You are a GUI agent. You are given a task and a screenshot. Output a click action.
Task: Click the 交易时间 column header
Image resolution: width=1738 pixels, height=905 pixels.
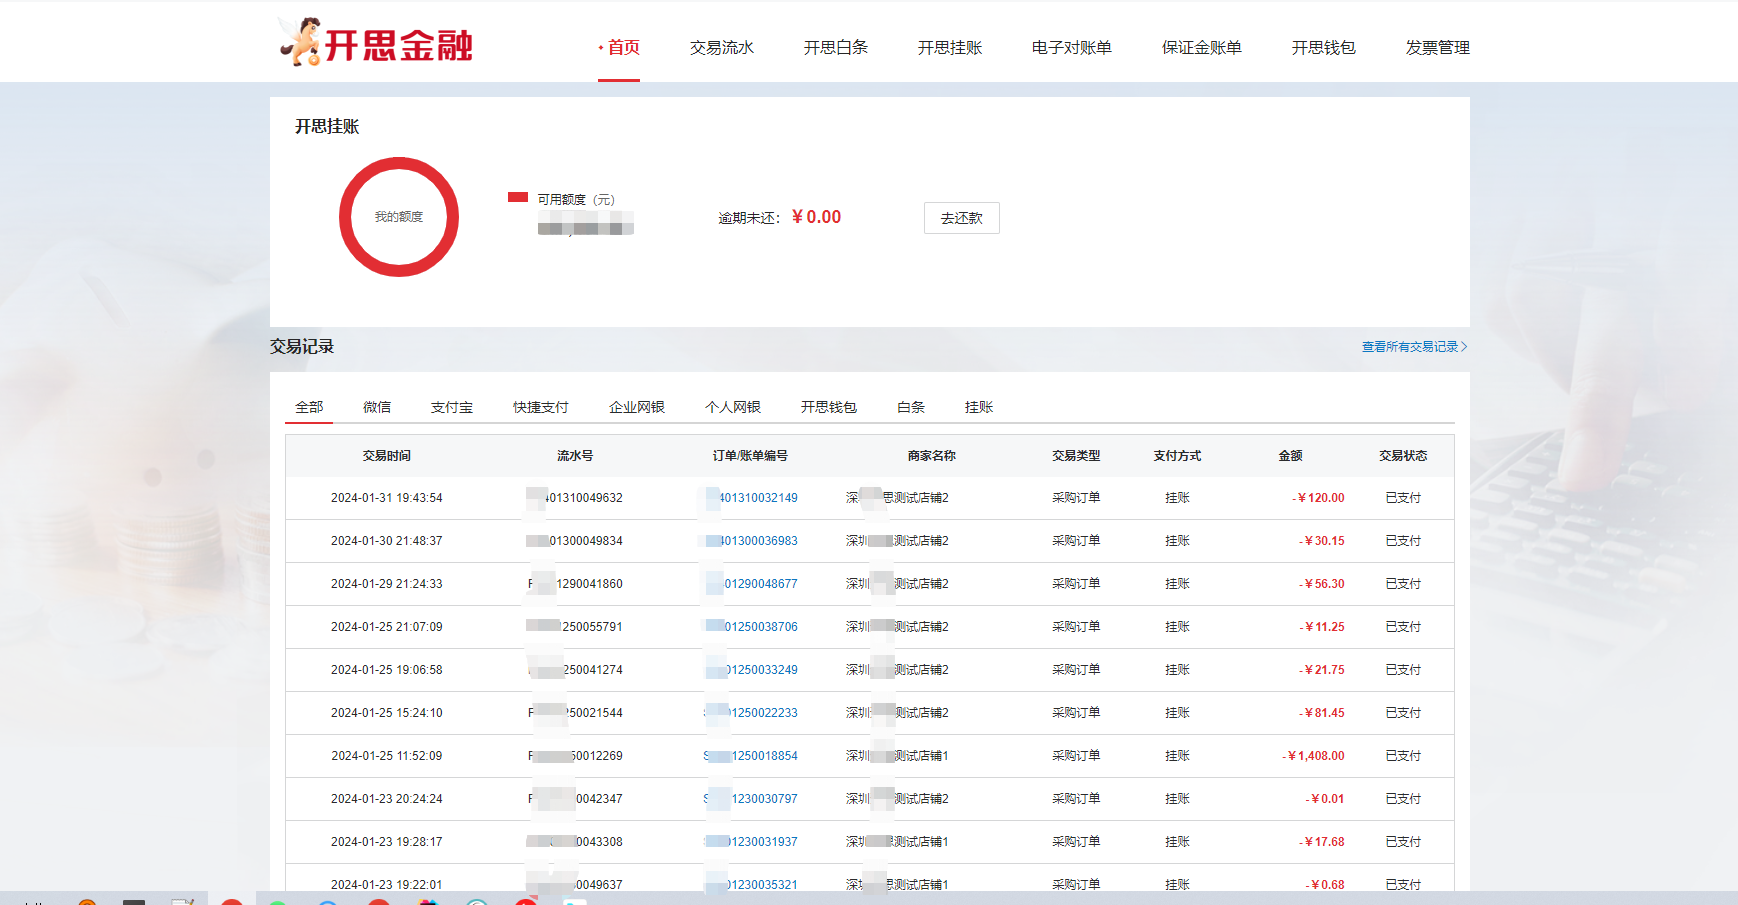tap(387, 456)
